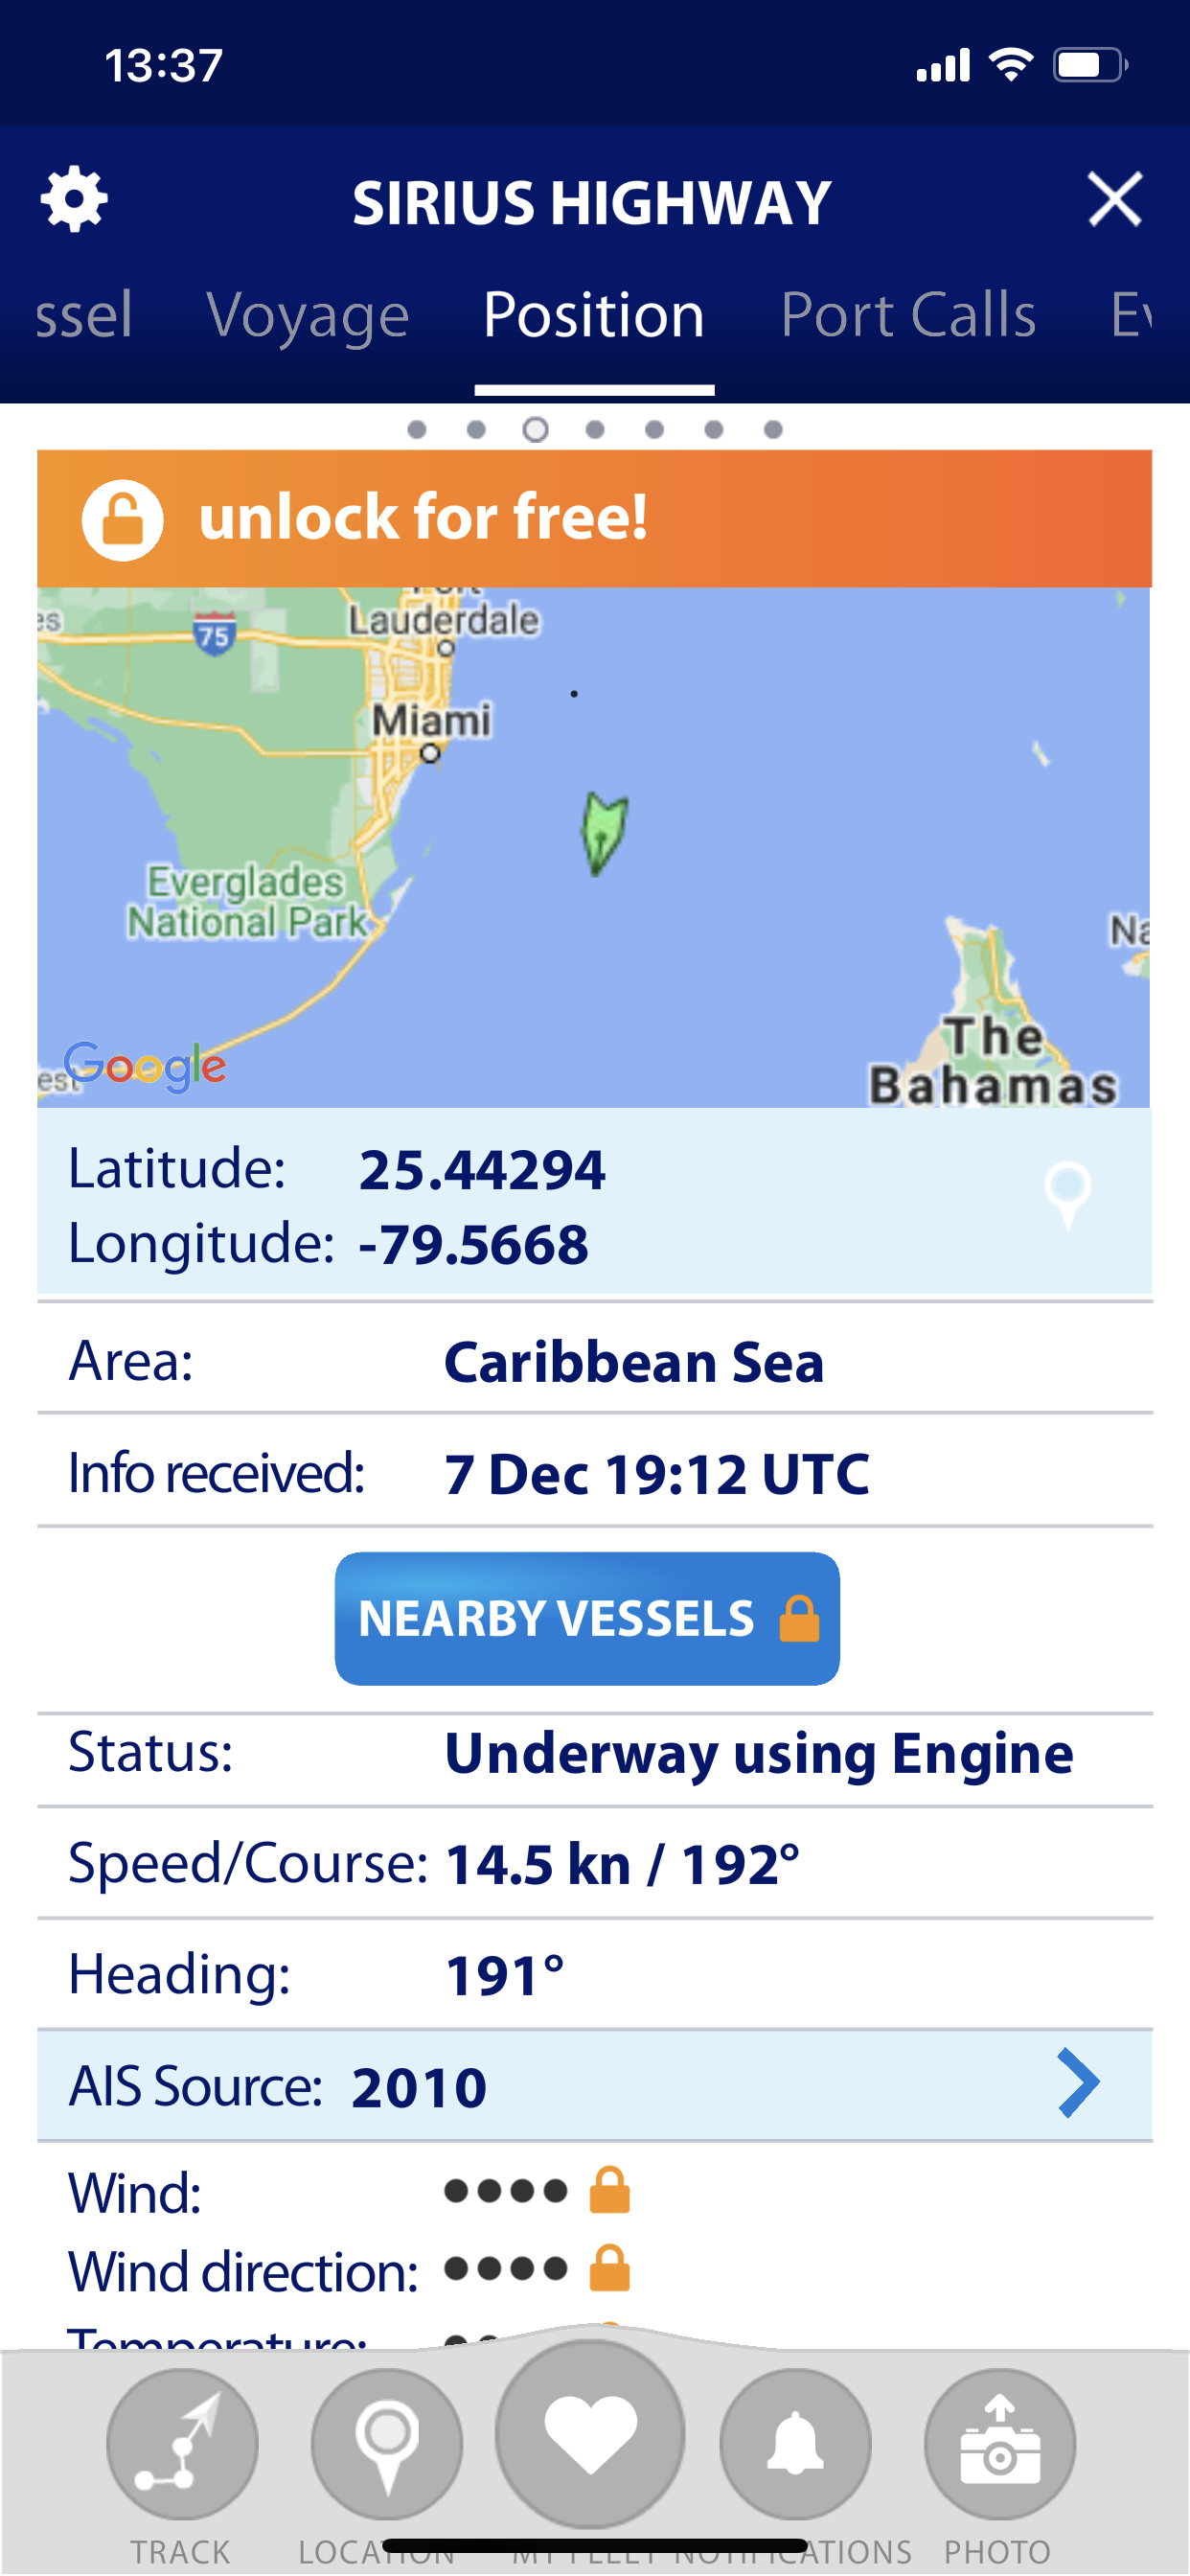Screen dimensions: 1190x2576
Task: Switch to the Port Calls tab
Action: pyautogui.click(x=908, y=315)
